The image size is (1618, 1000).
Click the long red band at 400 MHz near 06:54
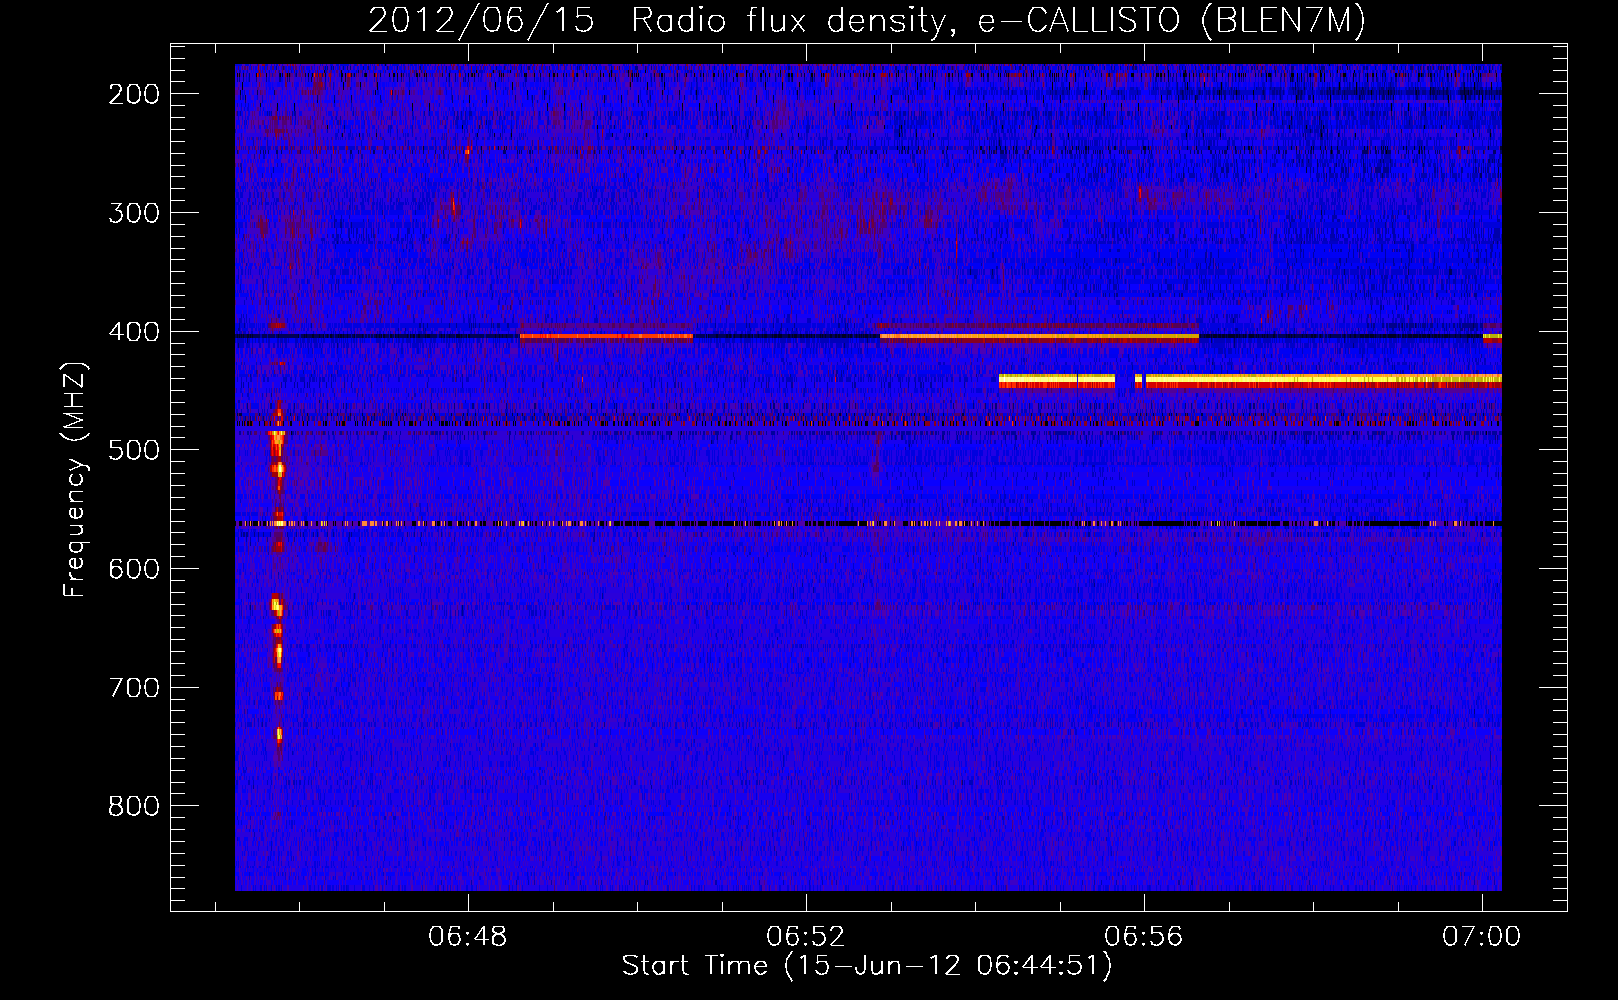(x=1039, y=337)
